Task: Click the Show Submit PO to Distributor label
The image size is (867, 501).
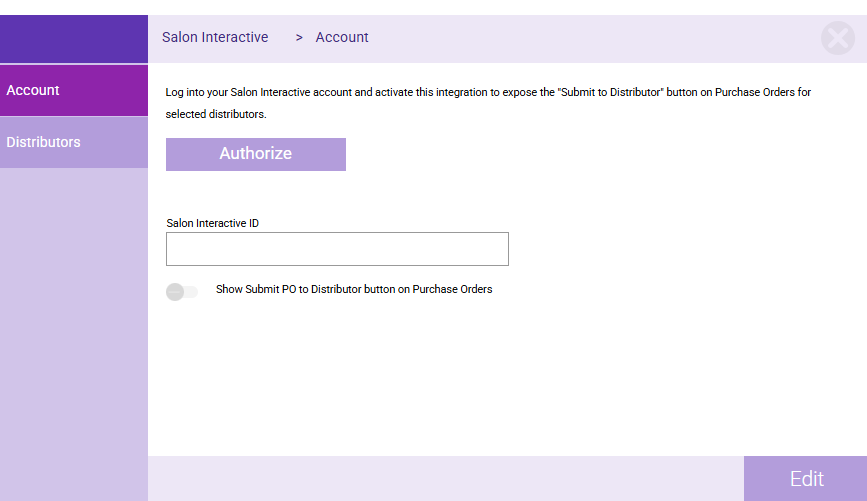Action: (354, 290)
